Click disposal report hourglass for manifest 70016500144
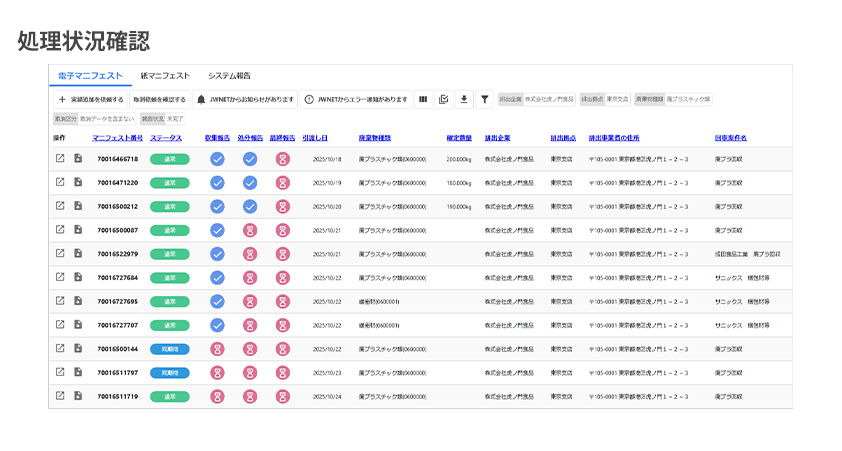Viewport: 842px width, 451px height. click(x=250, y=349)
